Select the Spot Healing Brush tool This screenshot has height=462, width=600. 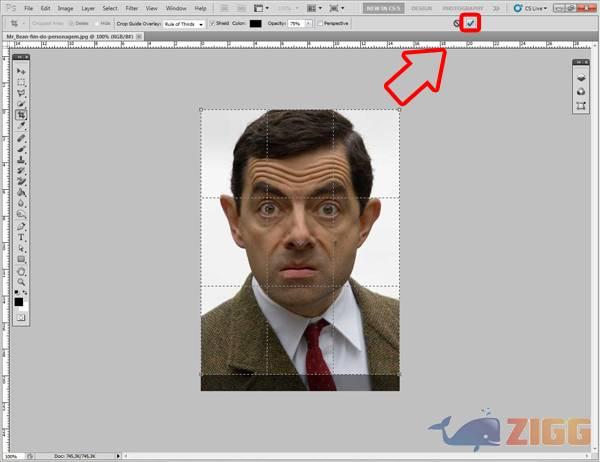point(21,138)
